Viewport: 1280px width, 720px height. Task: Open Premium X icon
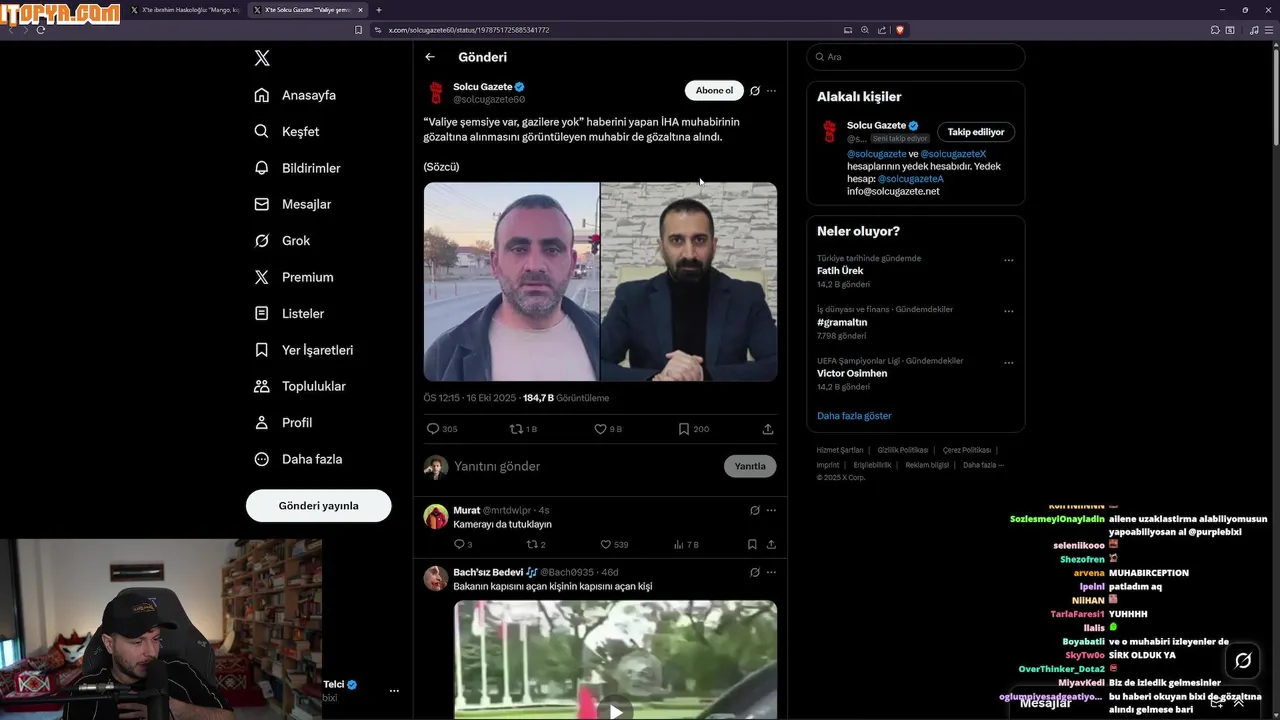click(x=262, y=277)
